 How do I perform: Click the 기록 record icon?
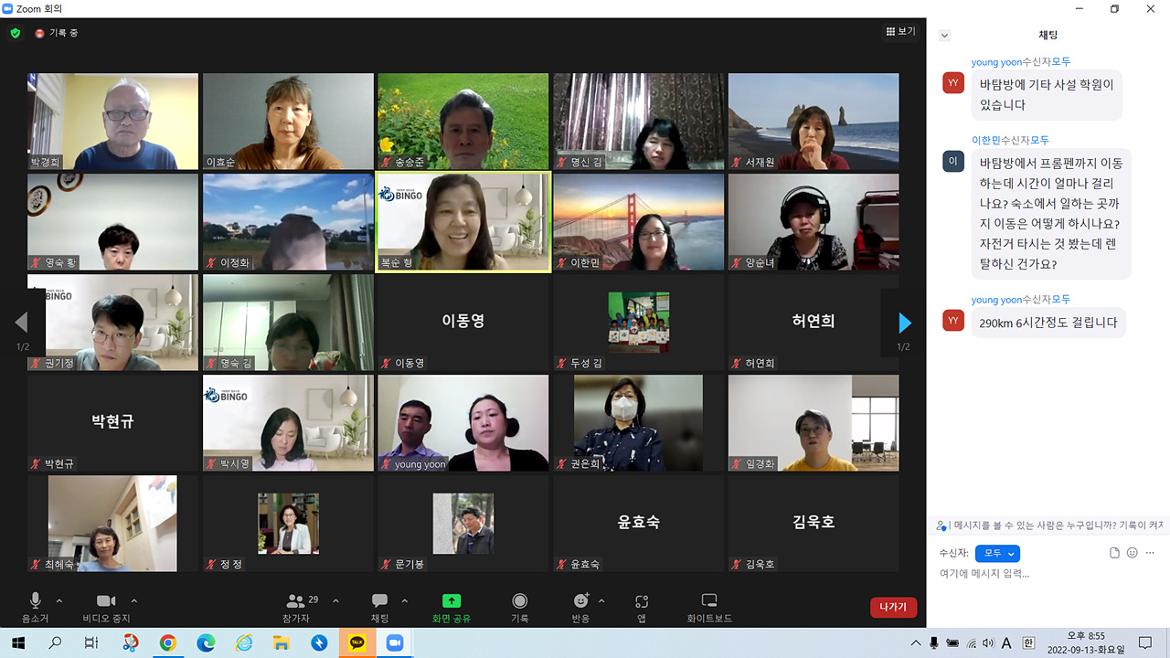[519, 601]
